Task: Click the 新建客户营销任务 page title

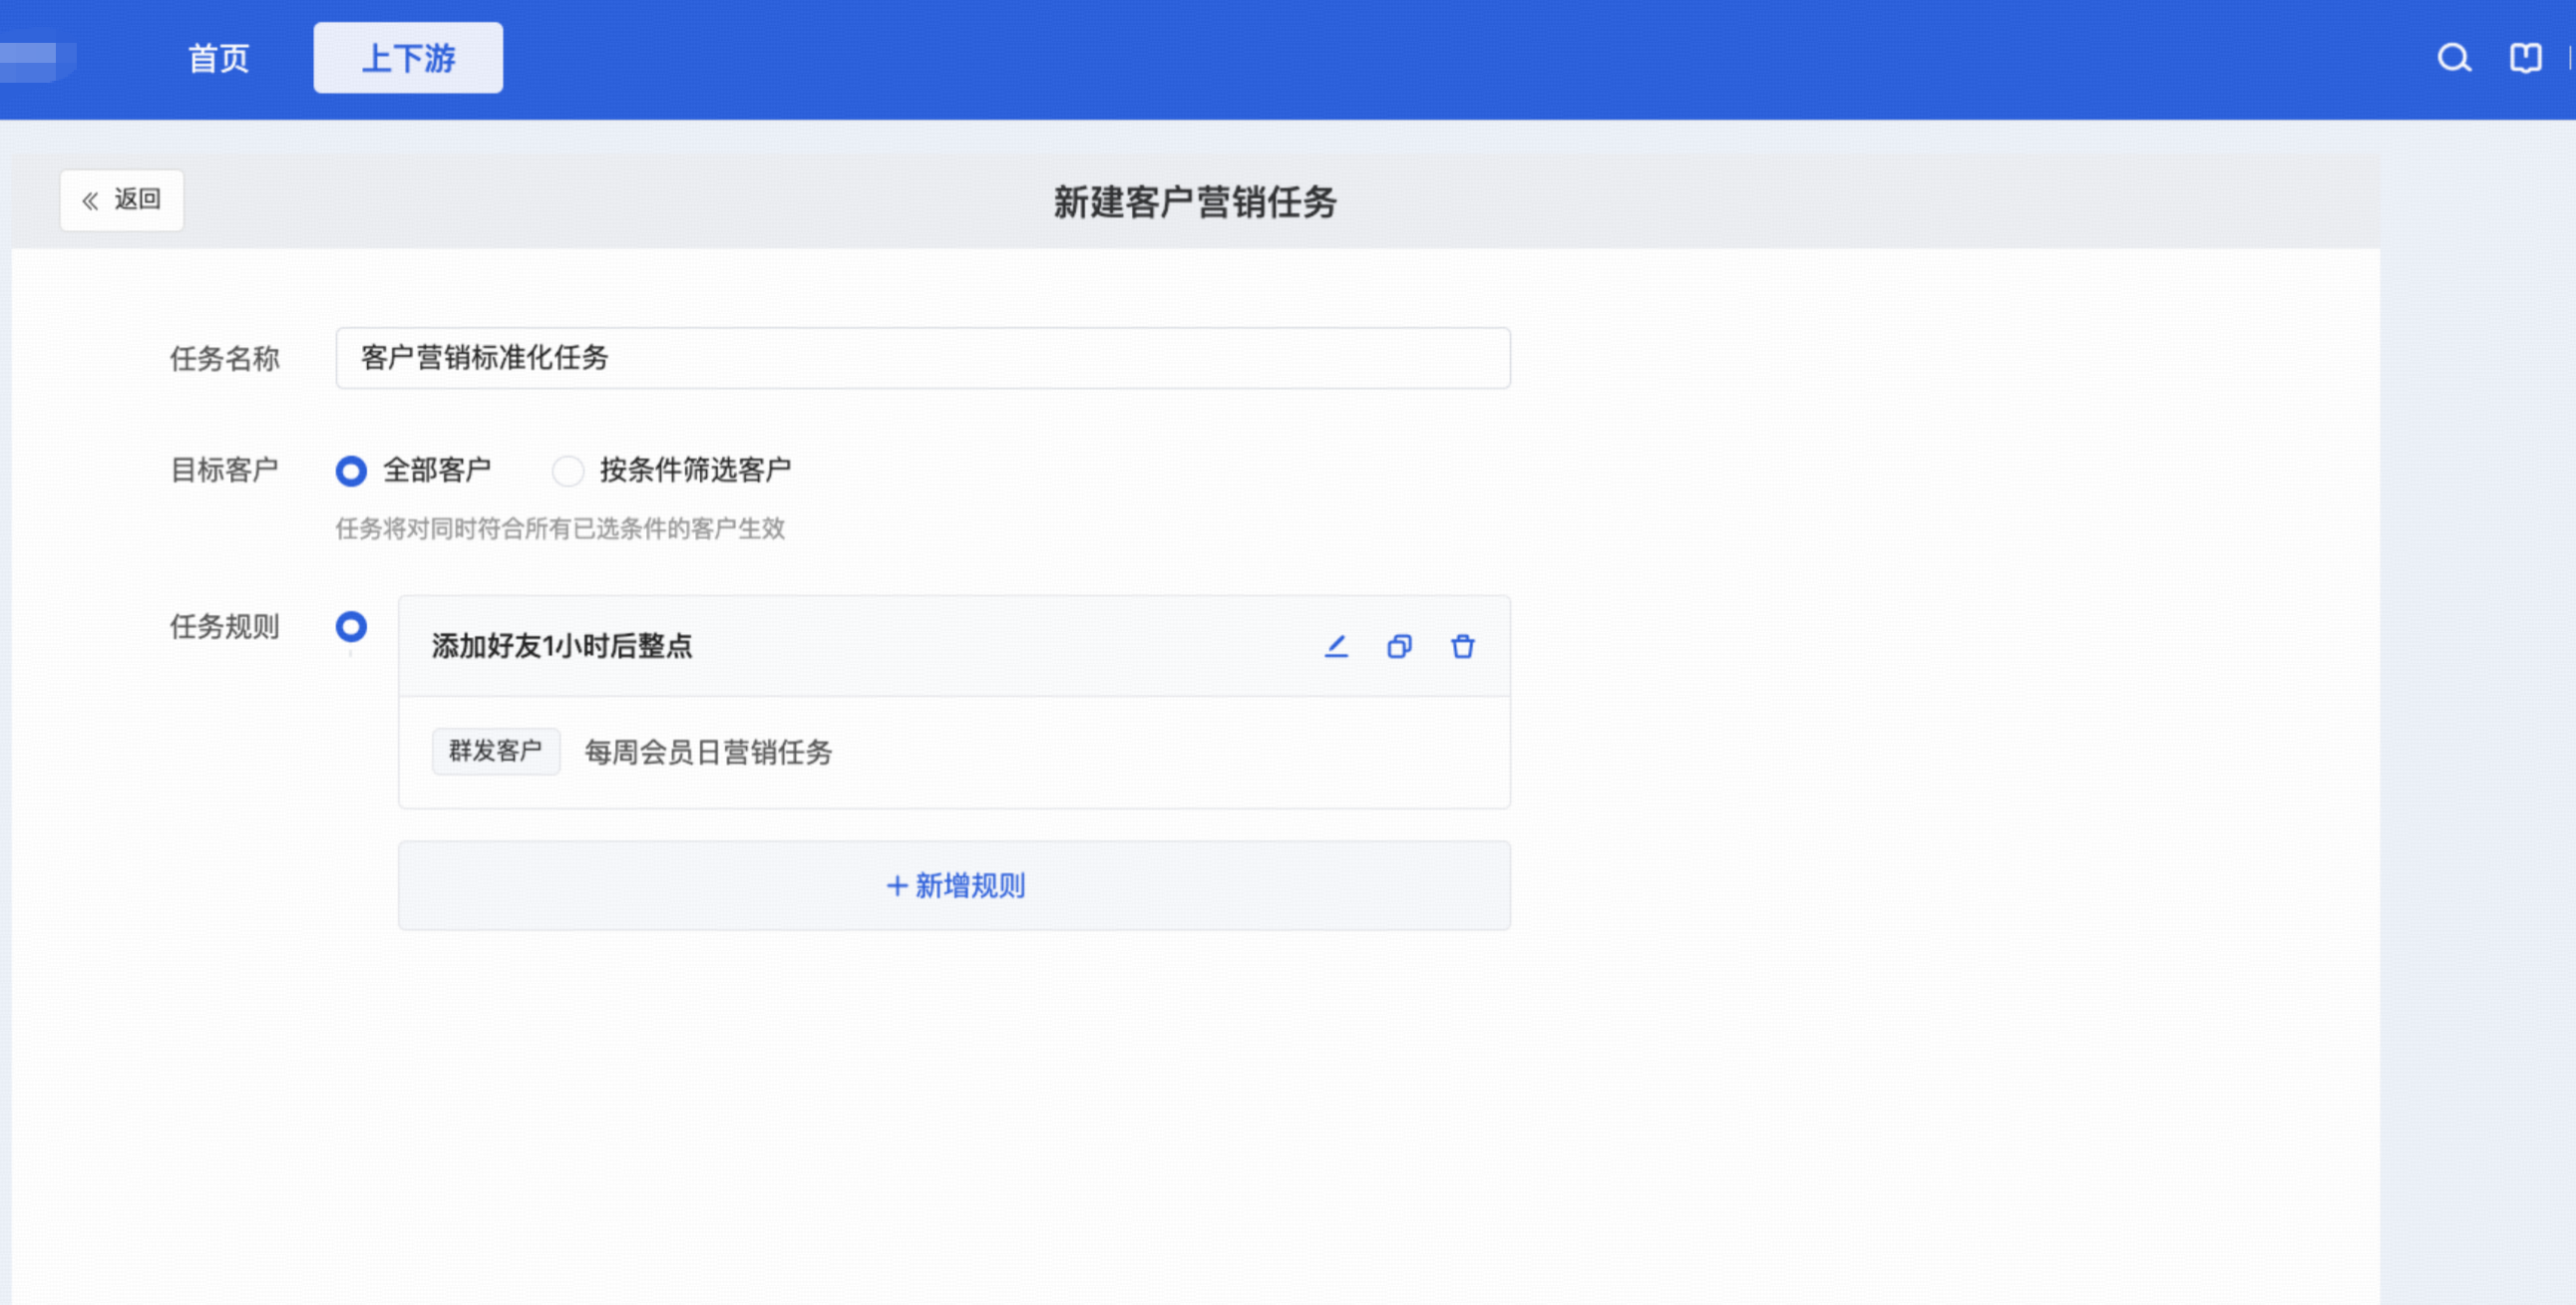Action: click(1194, 202)
